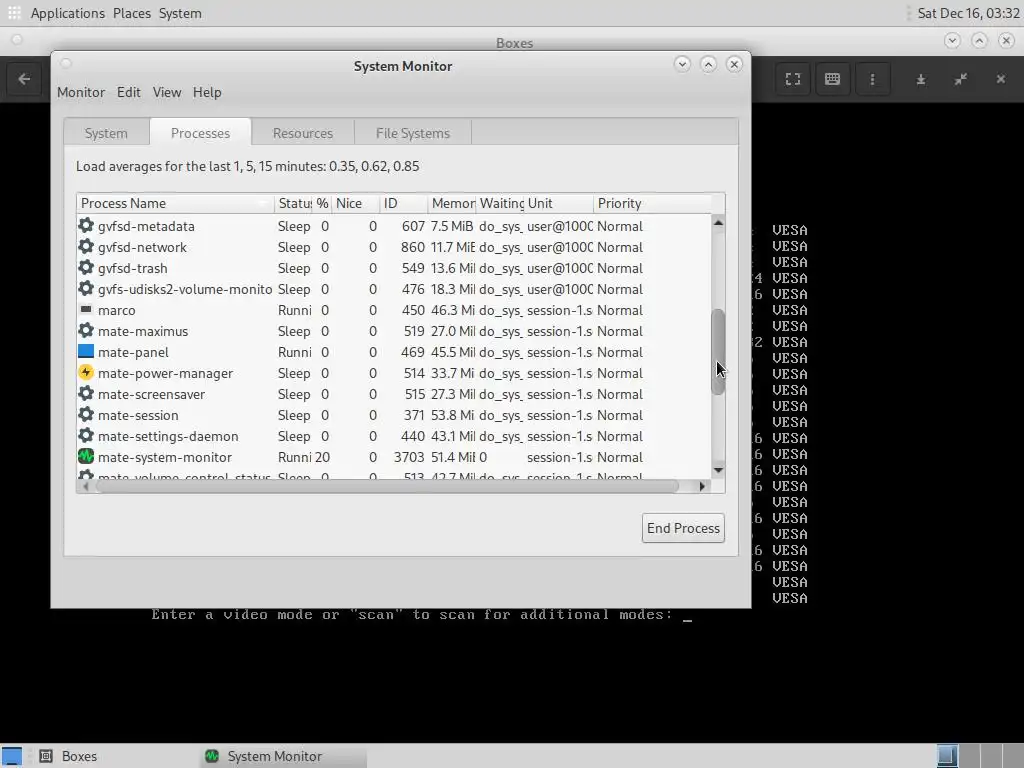Click the mate-screensaver gear icon
This screenshot has height=768, width=1024.
pos(86,393)
